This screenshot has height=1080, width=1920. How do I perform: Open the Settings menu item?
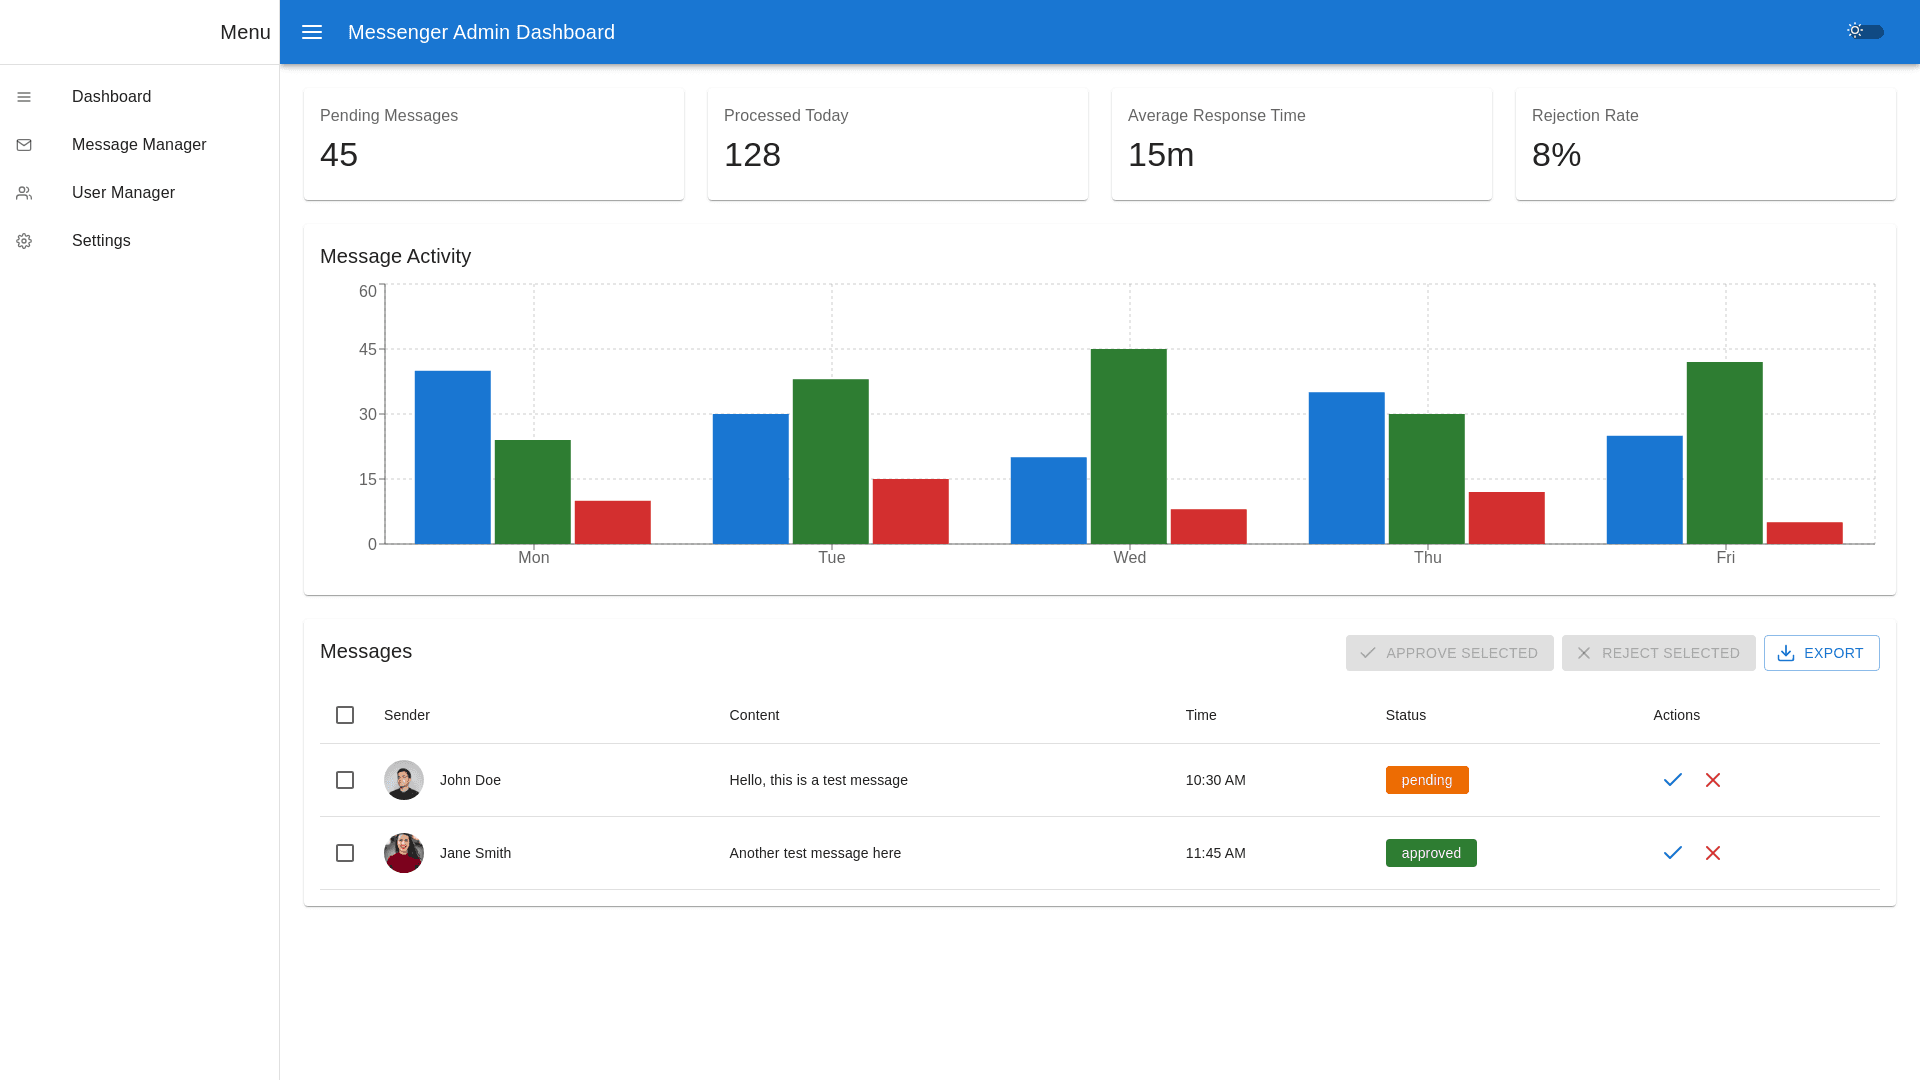click(x=101, y=241)
